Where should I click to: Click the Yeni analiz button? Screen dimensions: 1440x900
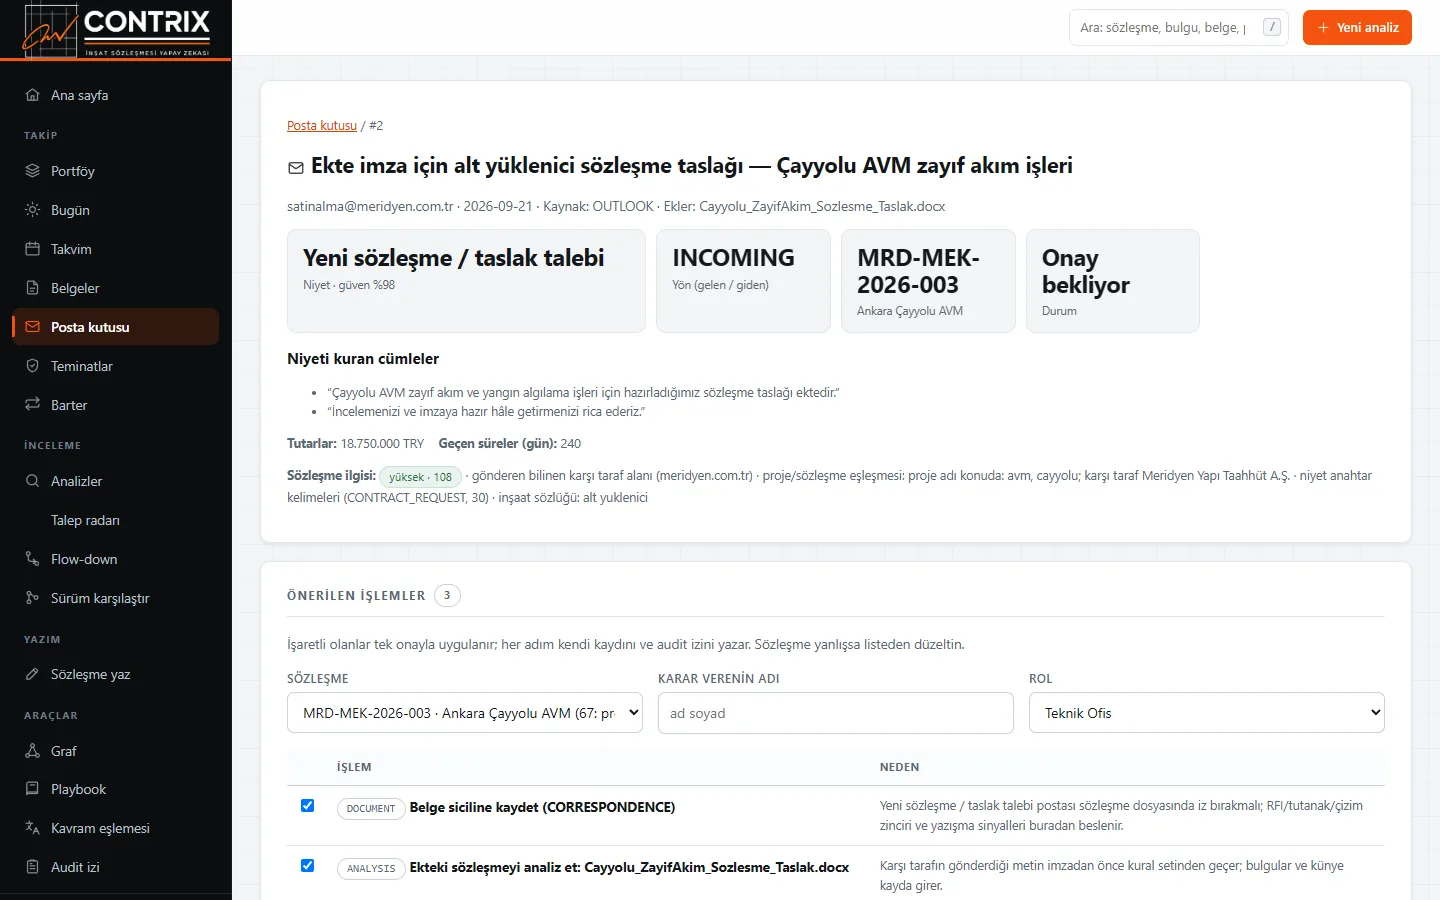pyautogui.click(x=1357, y=28)
